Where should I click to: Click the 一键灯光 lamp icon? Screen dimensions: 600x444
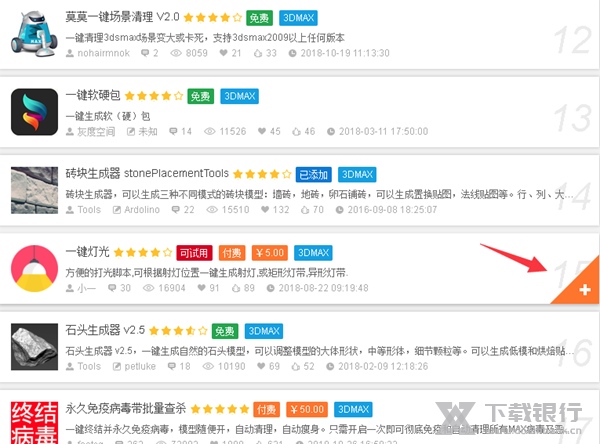34,269
